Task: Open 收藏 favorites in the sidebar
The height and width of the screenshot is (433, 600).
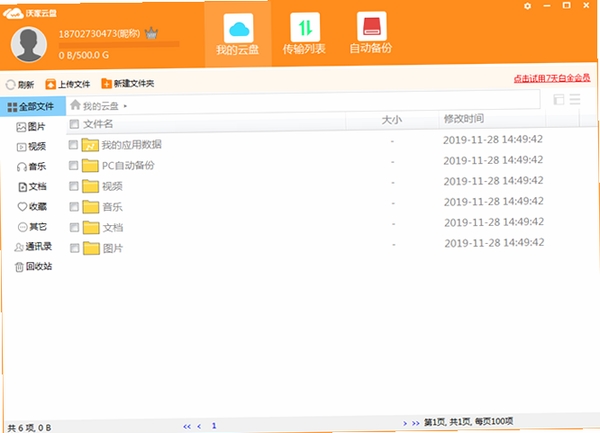Action: (32, 207)
